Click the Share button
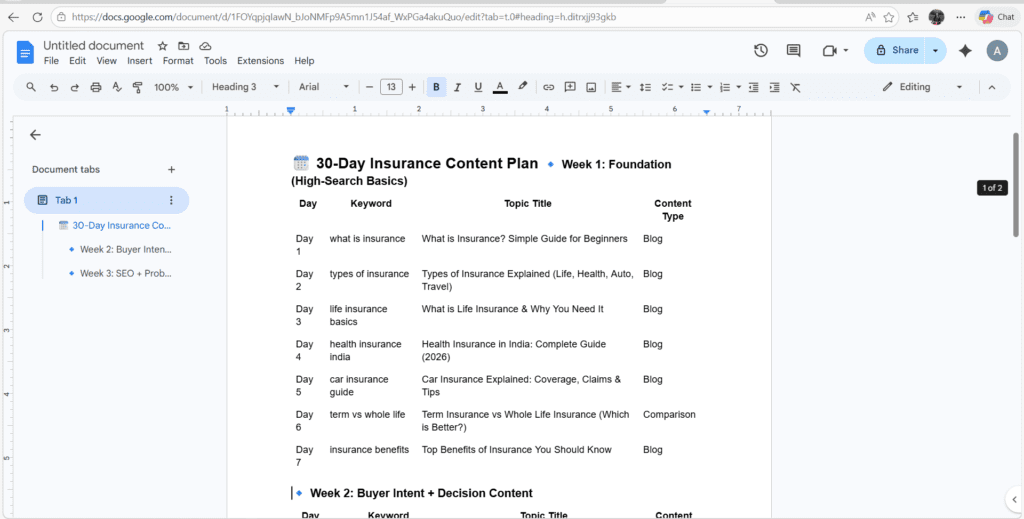1024x519 pixels. tap(895, 50)
